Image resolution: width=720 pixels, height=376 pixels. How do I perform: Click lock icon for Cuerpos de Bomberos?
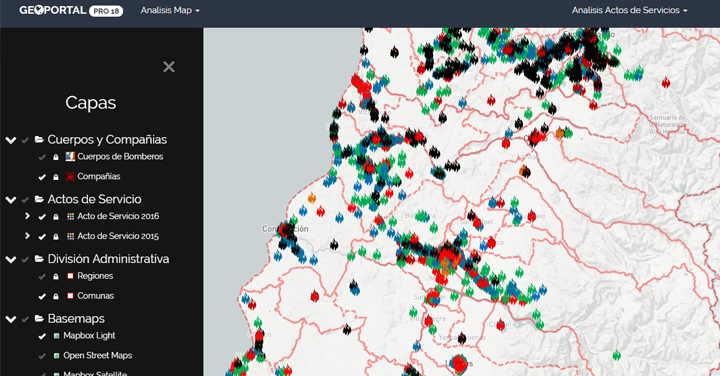click(x=56, y=157)
